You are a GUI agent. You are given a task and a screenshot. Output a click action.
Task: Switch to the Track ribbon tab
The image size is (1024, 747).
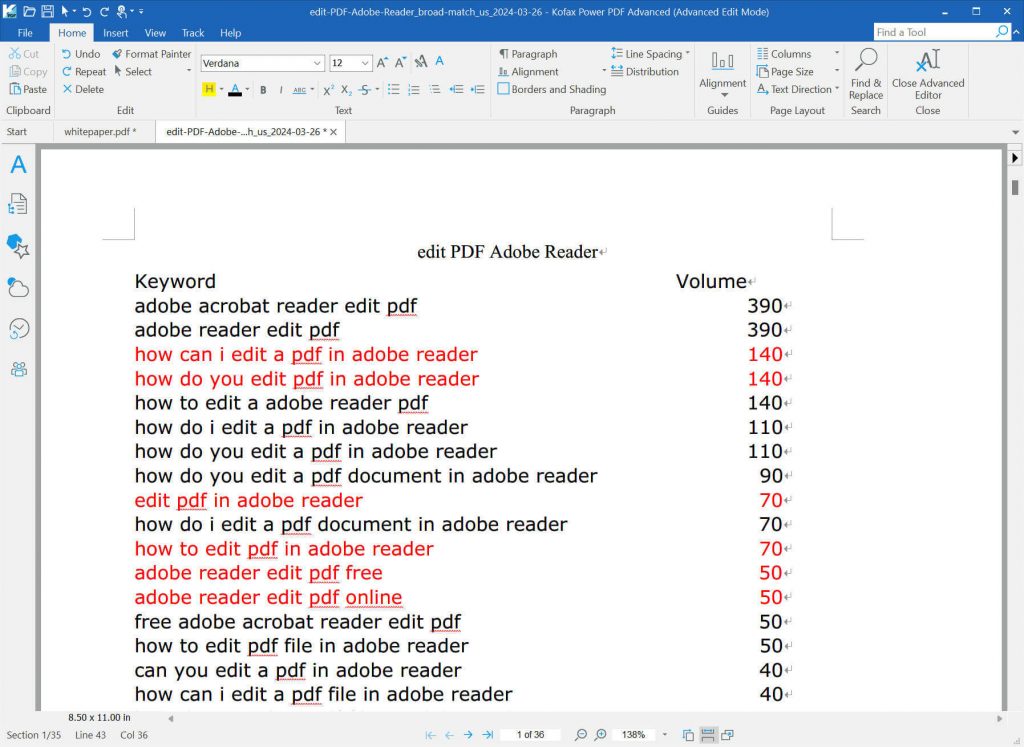click(192, 32)
